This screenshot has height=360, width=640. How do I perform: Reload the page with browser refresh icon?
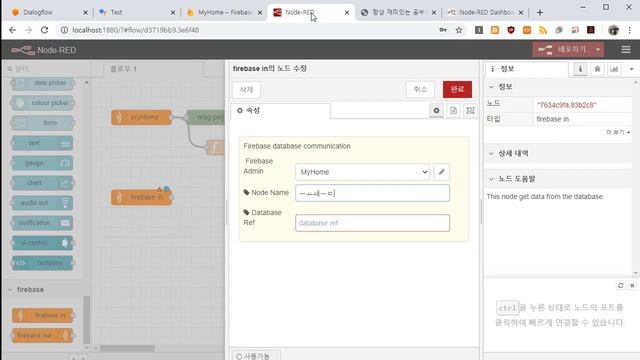tap(44, 30)
